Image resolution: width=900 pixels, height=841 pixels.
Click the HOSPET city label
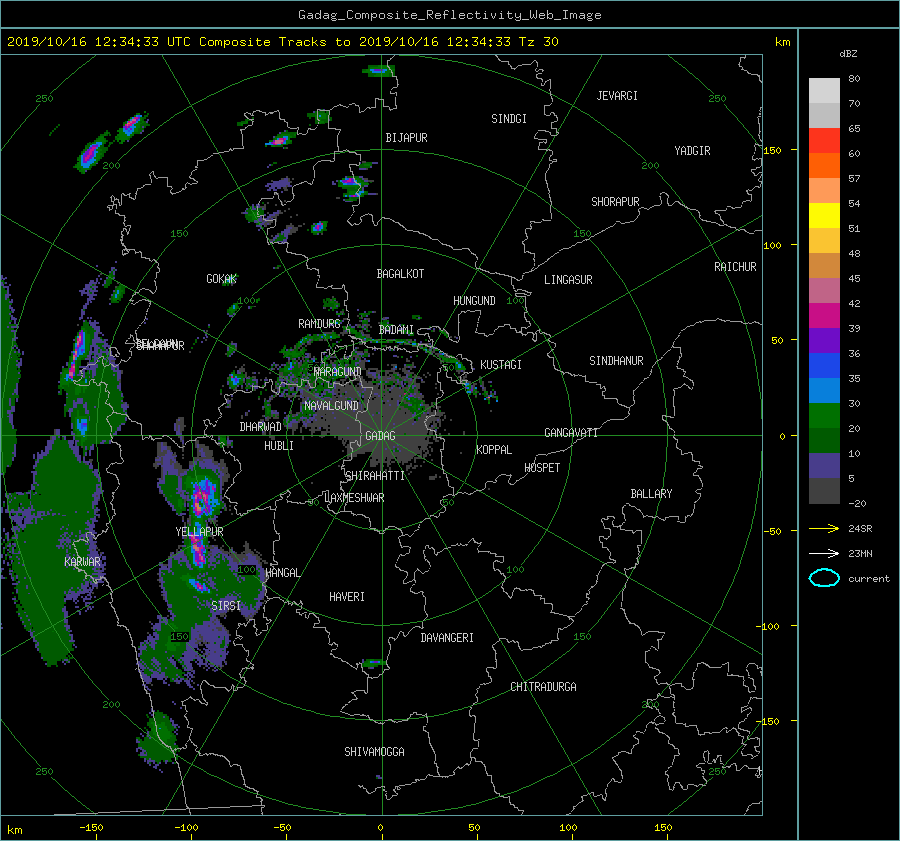(542, 468)
